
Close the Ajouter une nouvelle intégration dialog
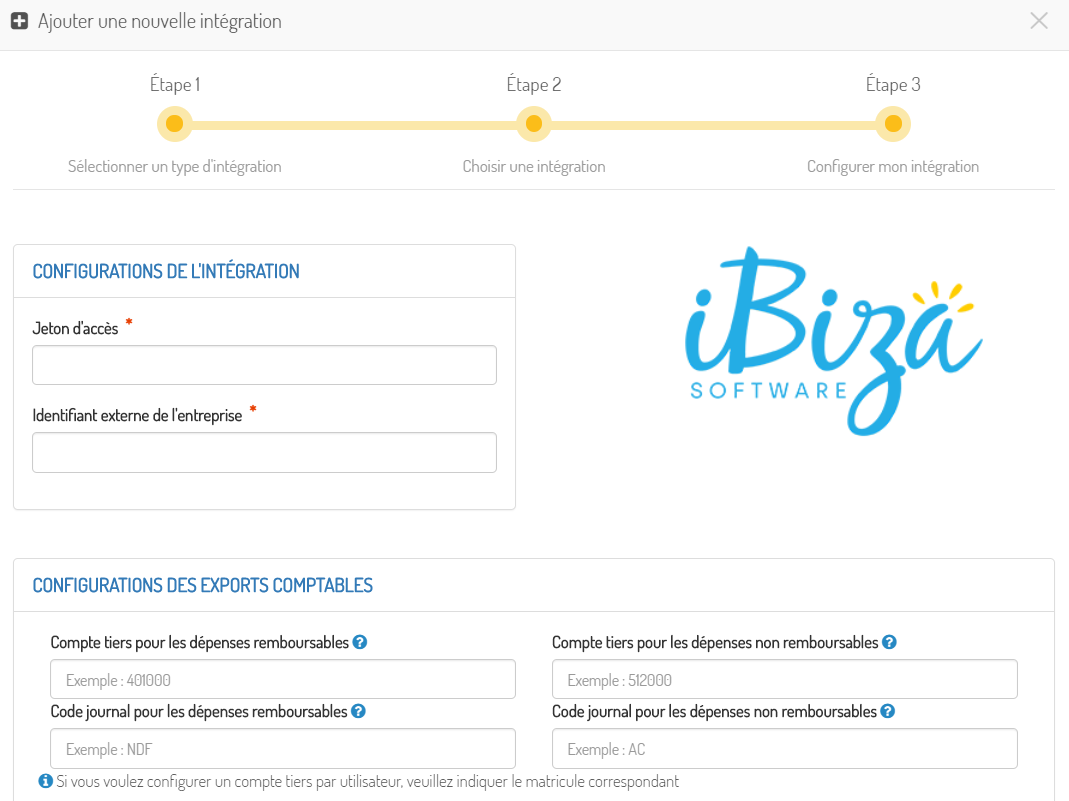[1038, 21]
